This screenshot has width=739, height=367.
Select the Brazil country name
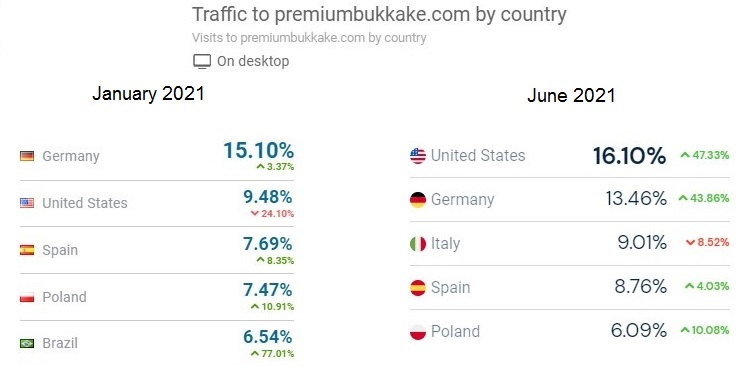point(60,343)
